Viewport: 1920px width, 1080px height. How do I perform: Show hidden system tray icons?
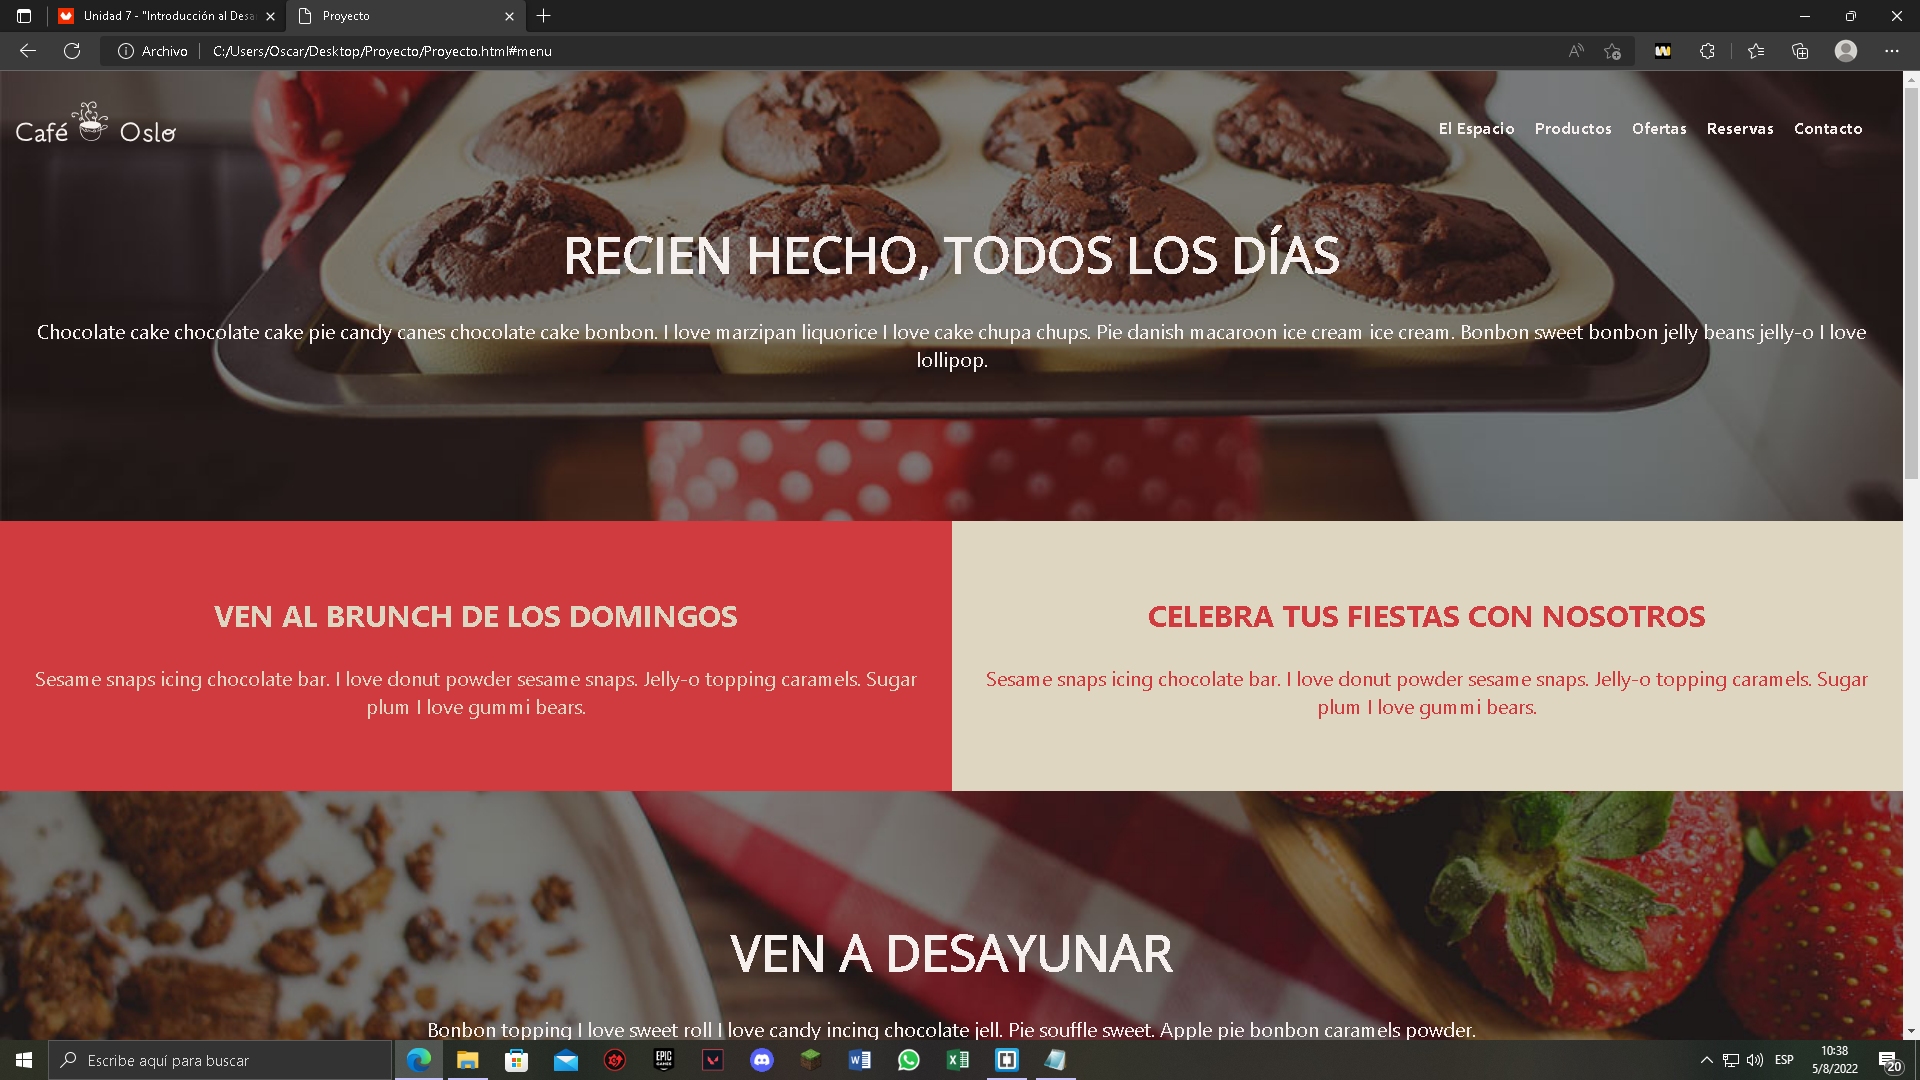1707,1060
